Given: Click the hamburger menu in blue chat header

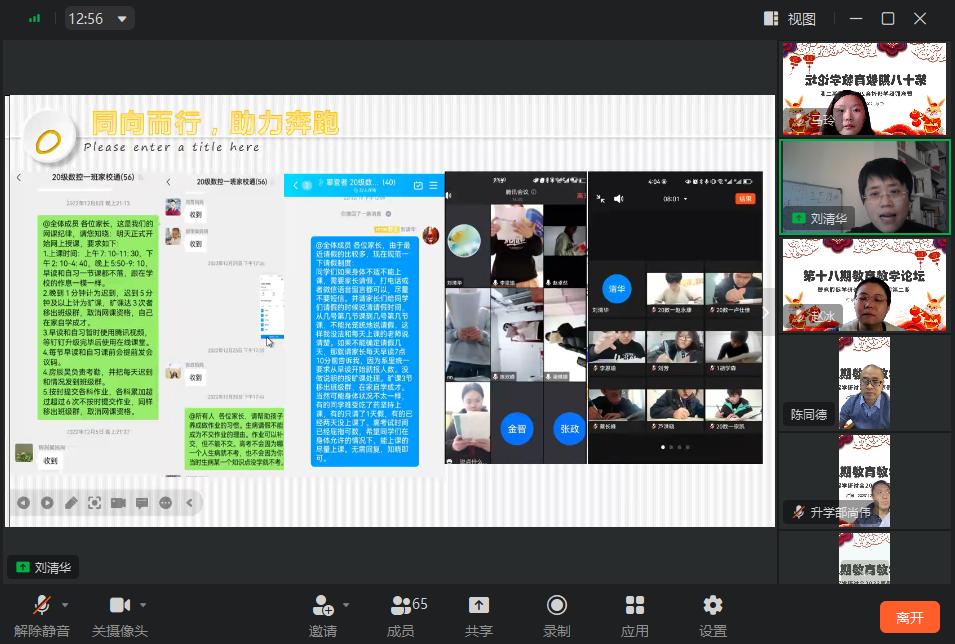Looking at the screenshot, I should pyautogui.click(x=433, y=185).
